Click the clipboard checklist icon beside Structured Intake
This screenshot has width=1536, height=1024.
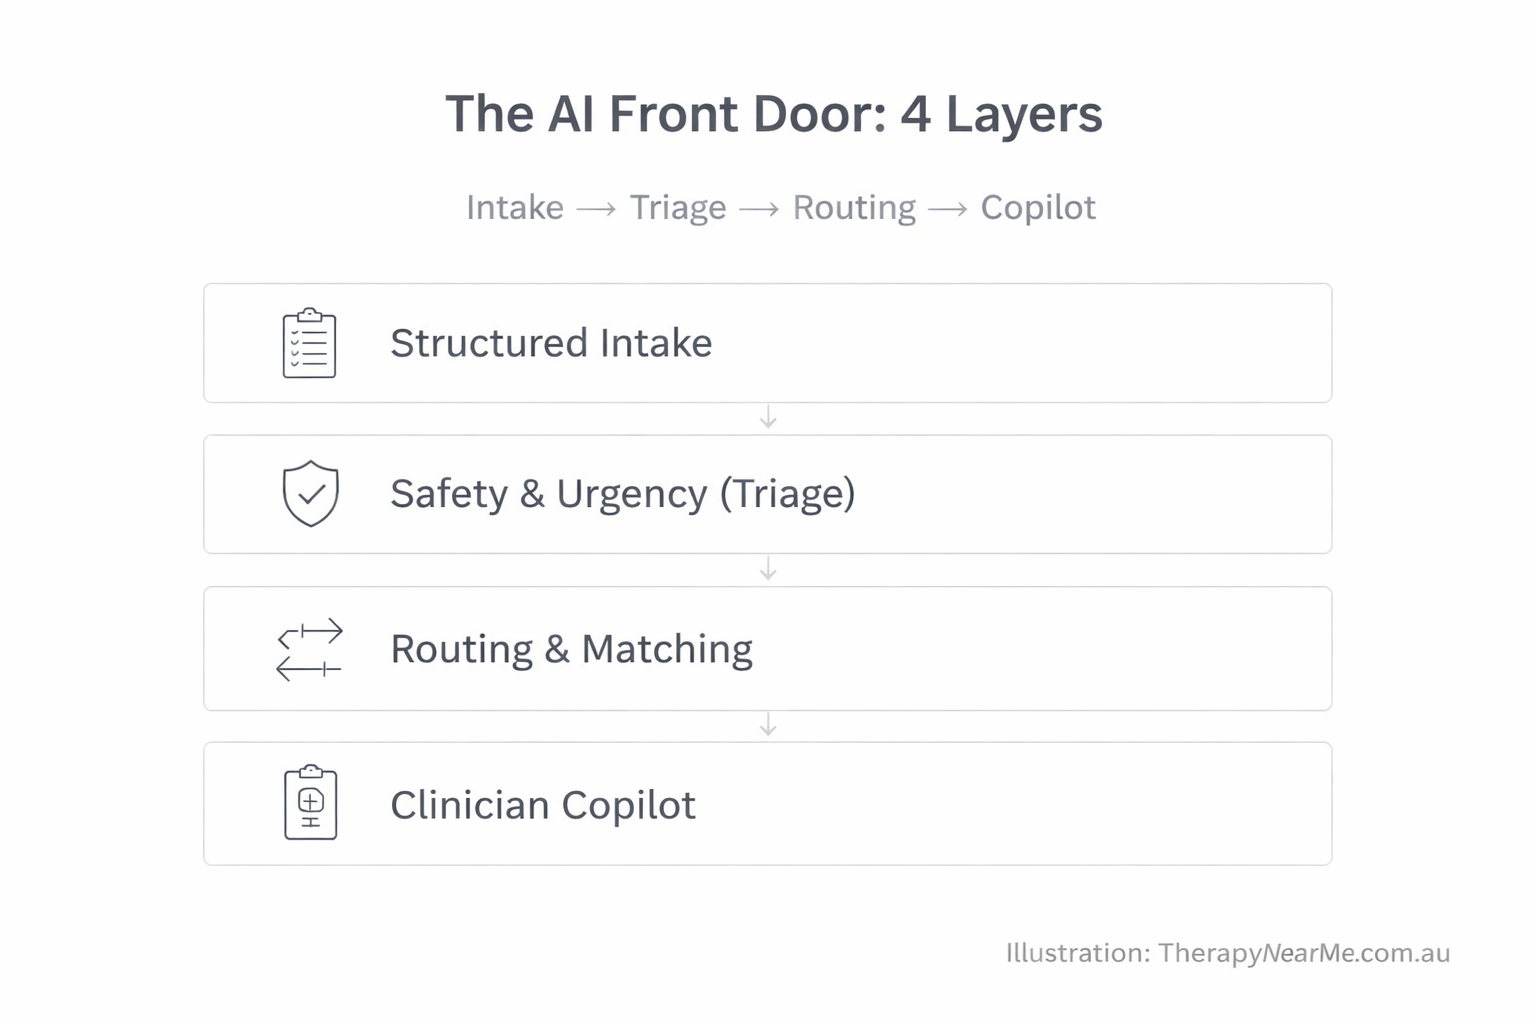tap(309, 343)
